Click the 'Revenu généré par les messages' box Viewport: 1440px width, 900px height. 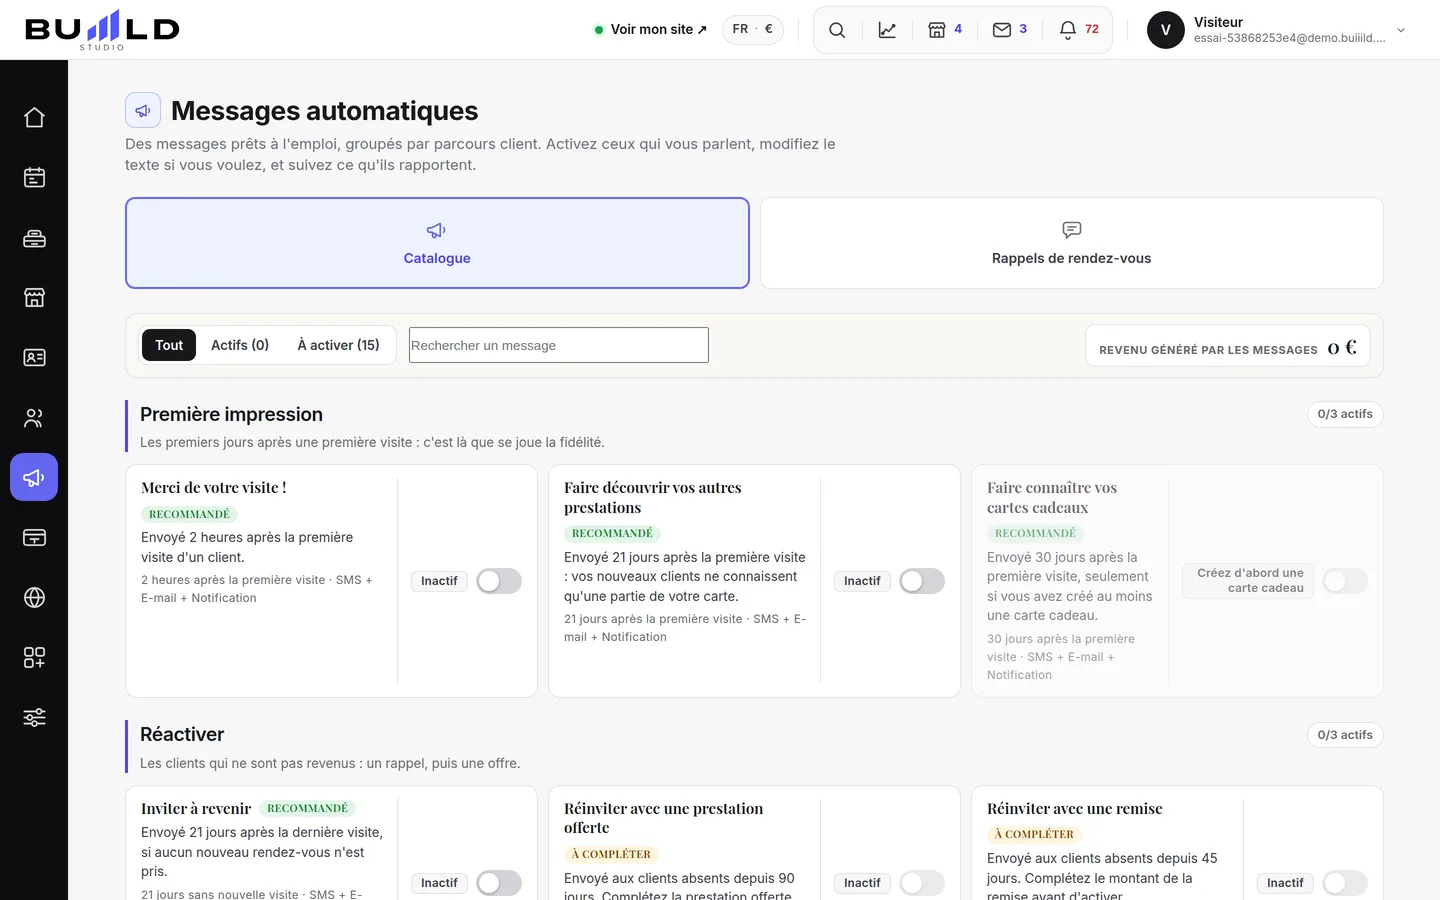1228,348
